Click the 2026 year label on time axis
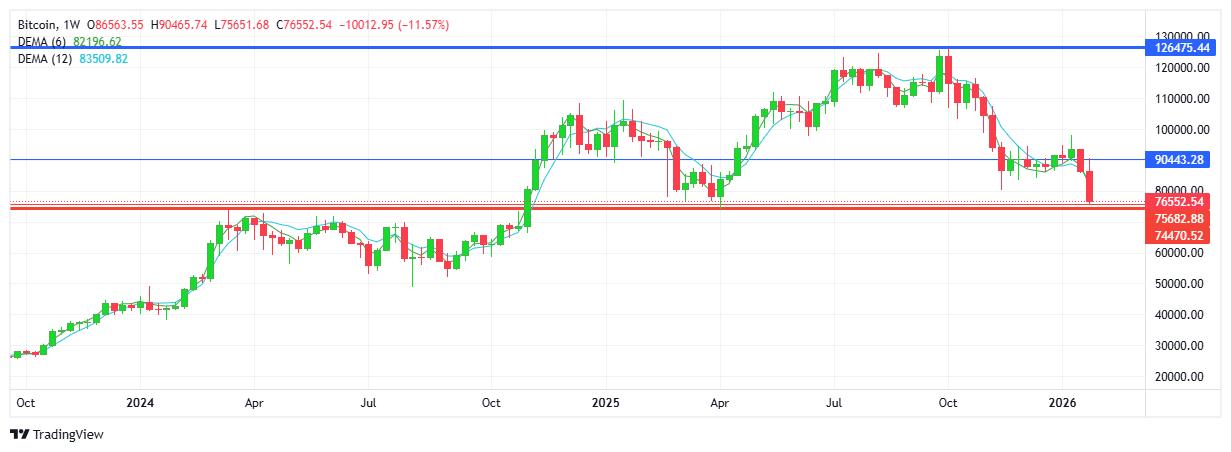The width and height of the screenshot is (1231, 452). (1062, 404)
